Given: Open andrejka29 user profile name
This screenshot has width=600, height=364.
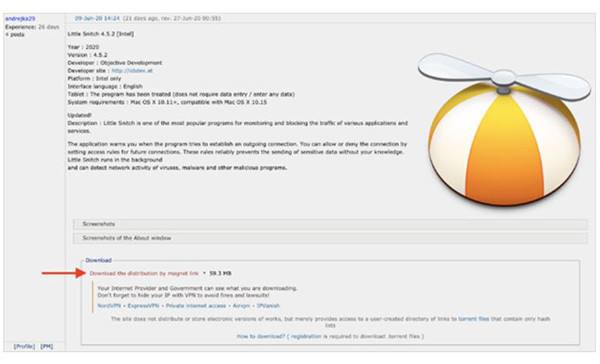Looking at the screenshot, I should pyautogui.click(x=20, y=18).
